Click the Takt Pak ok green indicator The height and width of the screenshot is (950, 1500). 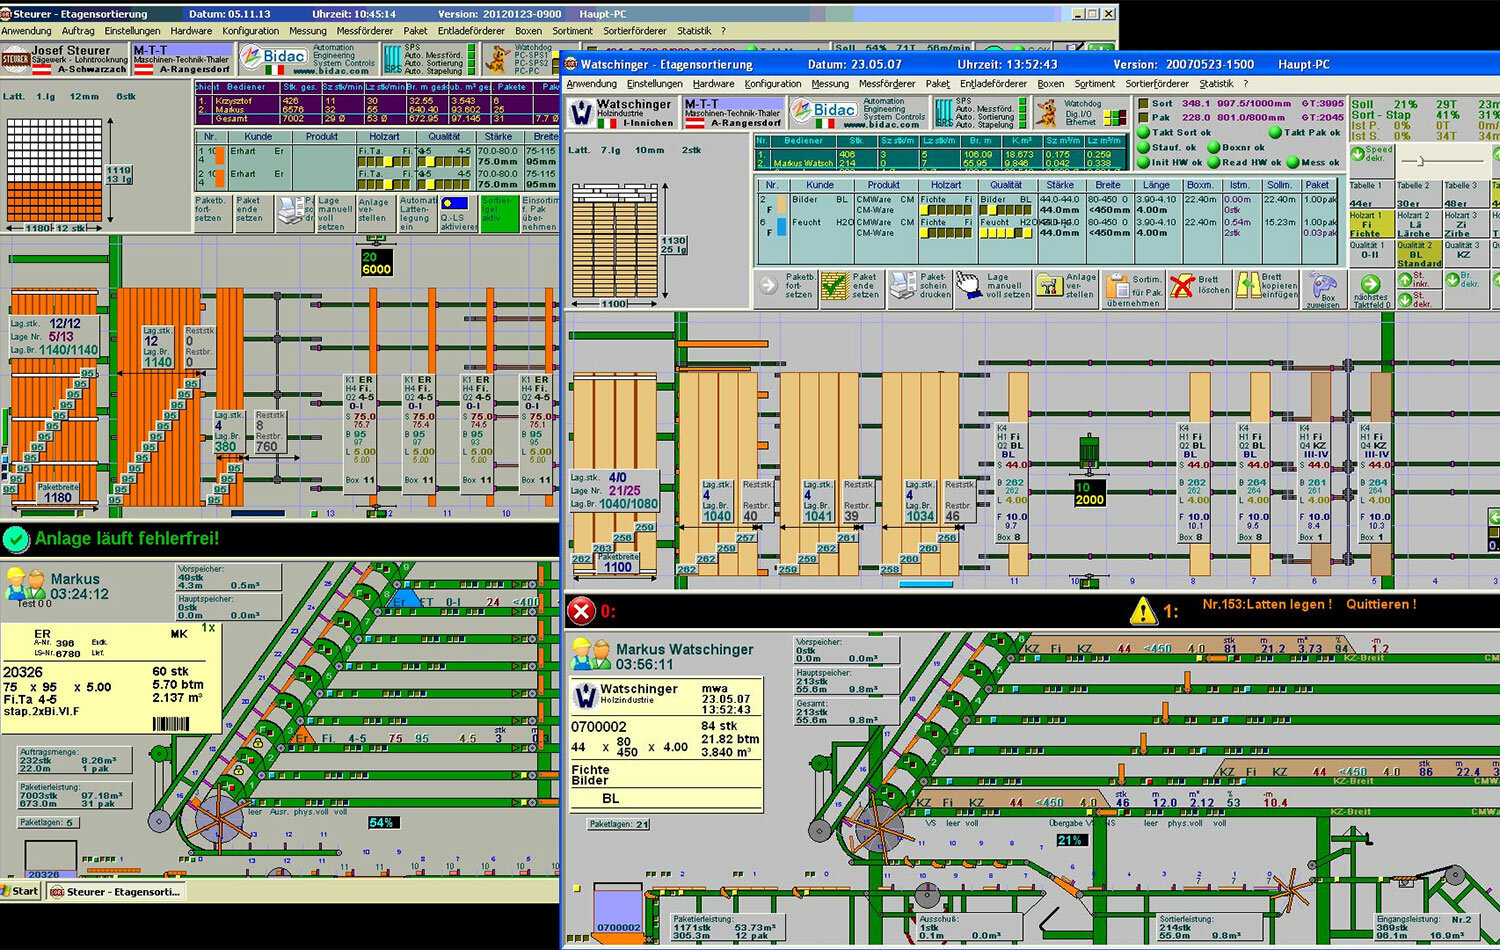pyautogui.click(x=1275, y=133)
